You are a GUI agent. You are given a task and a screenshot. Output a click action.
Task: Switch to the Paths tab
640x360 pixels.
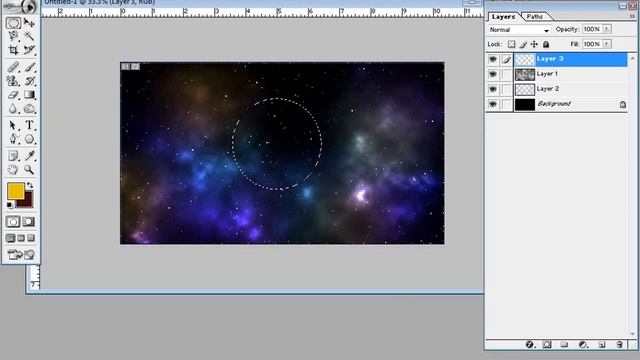click(534, 16)
